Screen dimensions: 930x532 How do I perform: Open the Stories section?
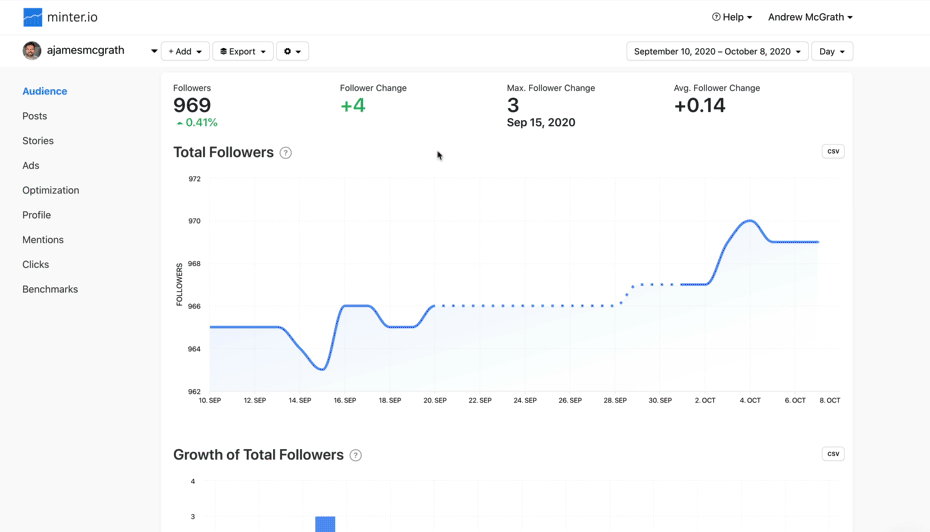[38, 141]
